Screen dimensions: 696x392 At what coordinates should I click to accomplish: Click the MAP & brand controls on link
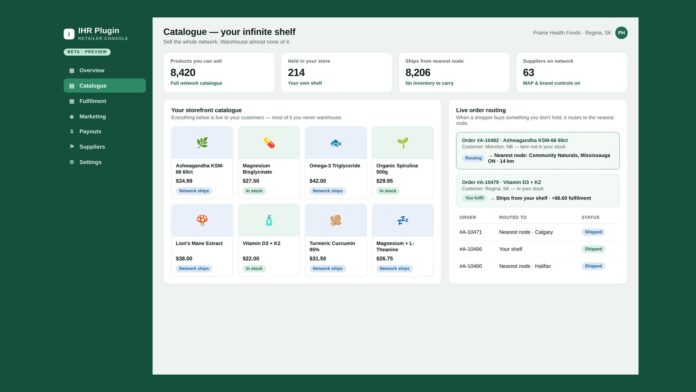pyautogui.click(x=551, y=83)
